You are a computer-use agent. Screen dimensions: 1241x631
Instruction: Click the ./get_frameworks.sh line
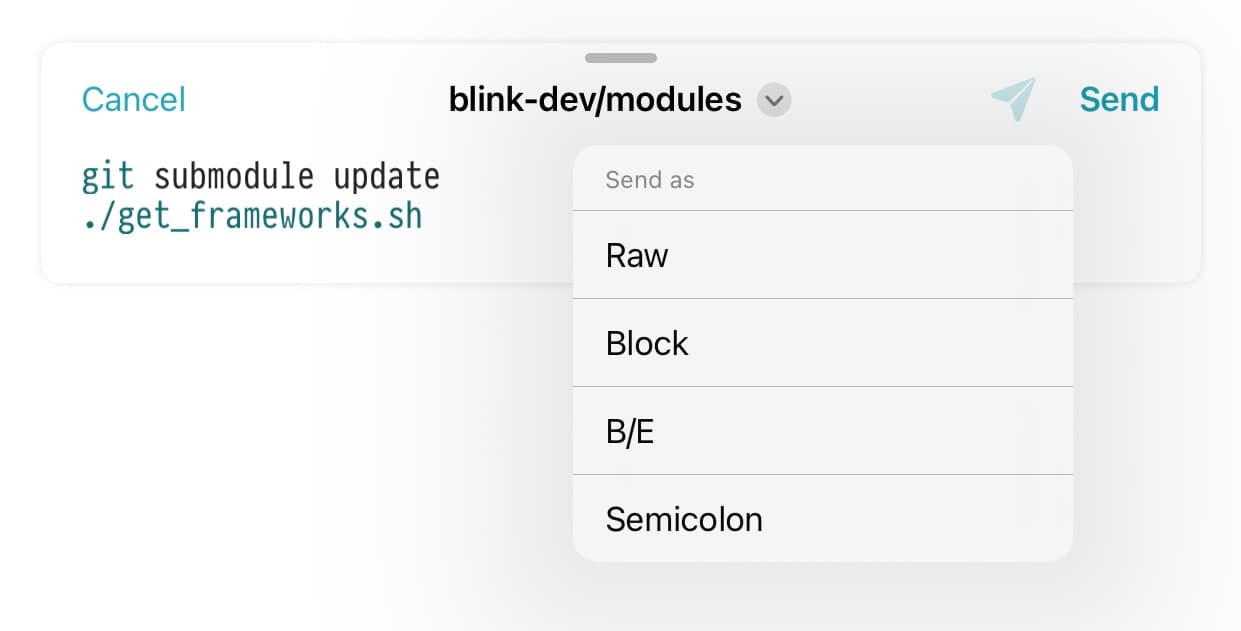[252, 216]
